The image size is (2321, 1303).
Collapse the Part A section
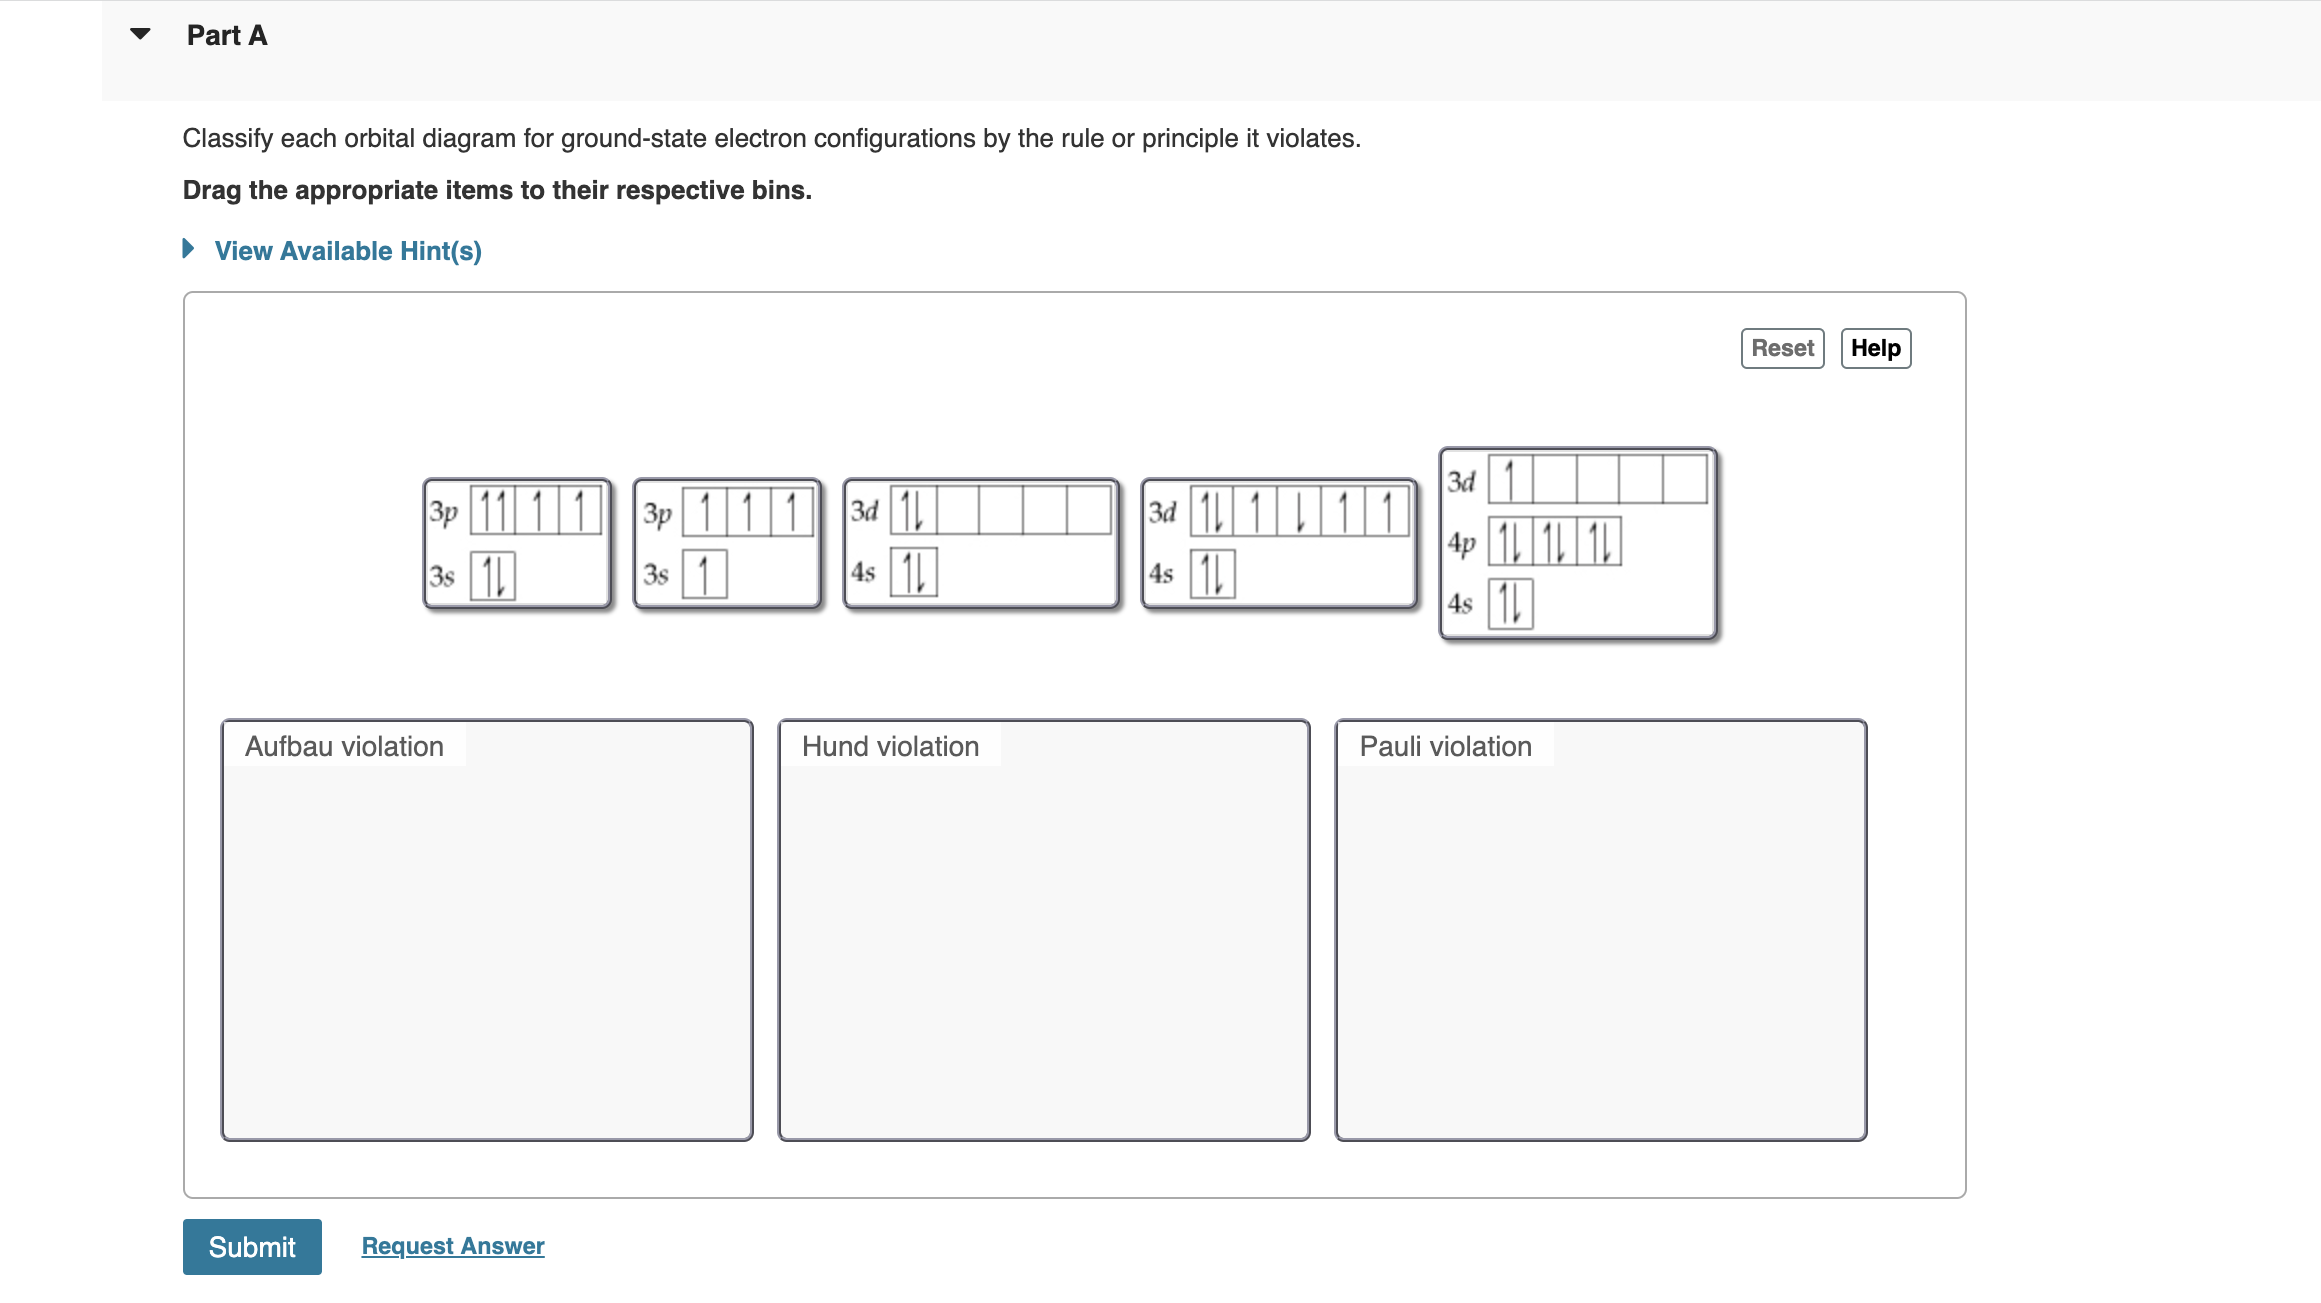click(138, 33)
